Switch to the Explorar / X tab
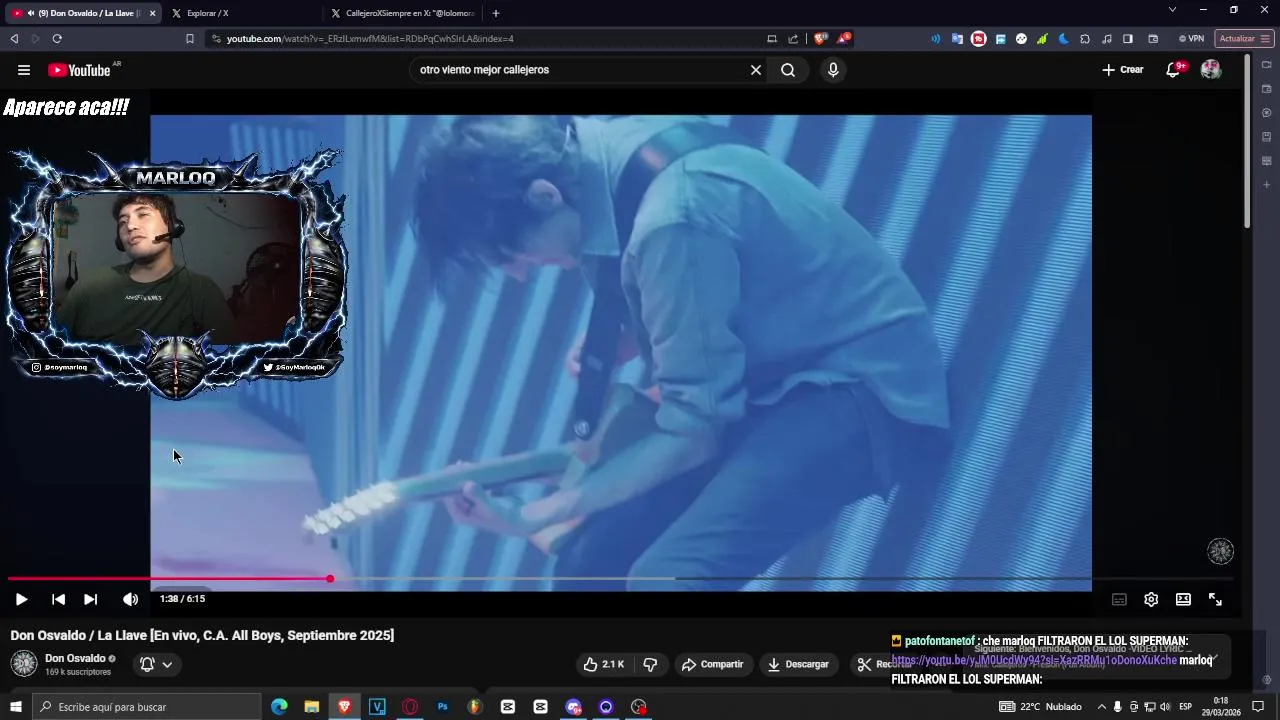The height and width of the screenshot is (720, 1280). (x=240, y=13)
